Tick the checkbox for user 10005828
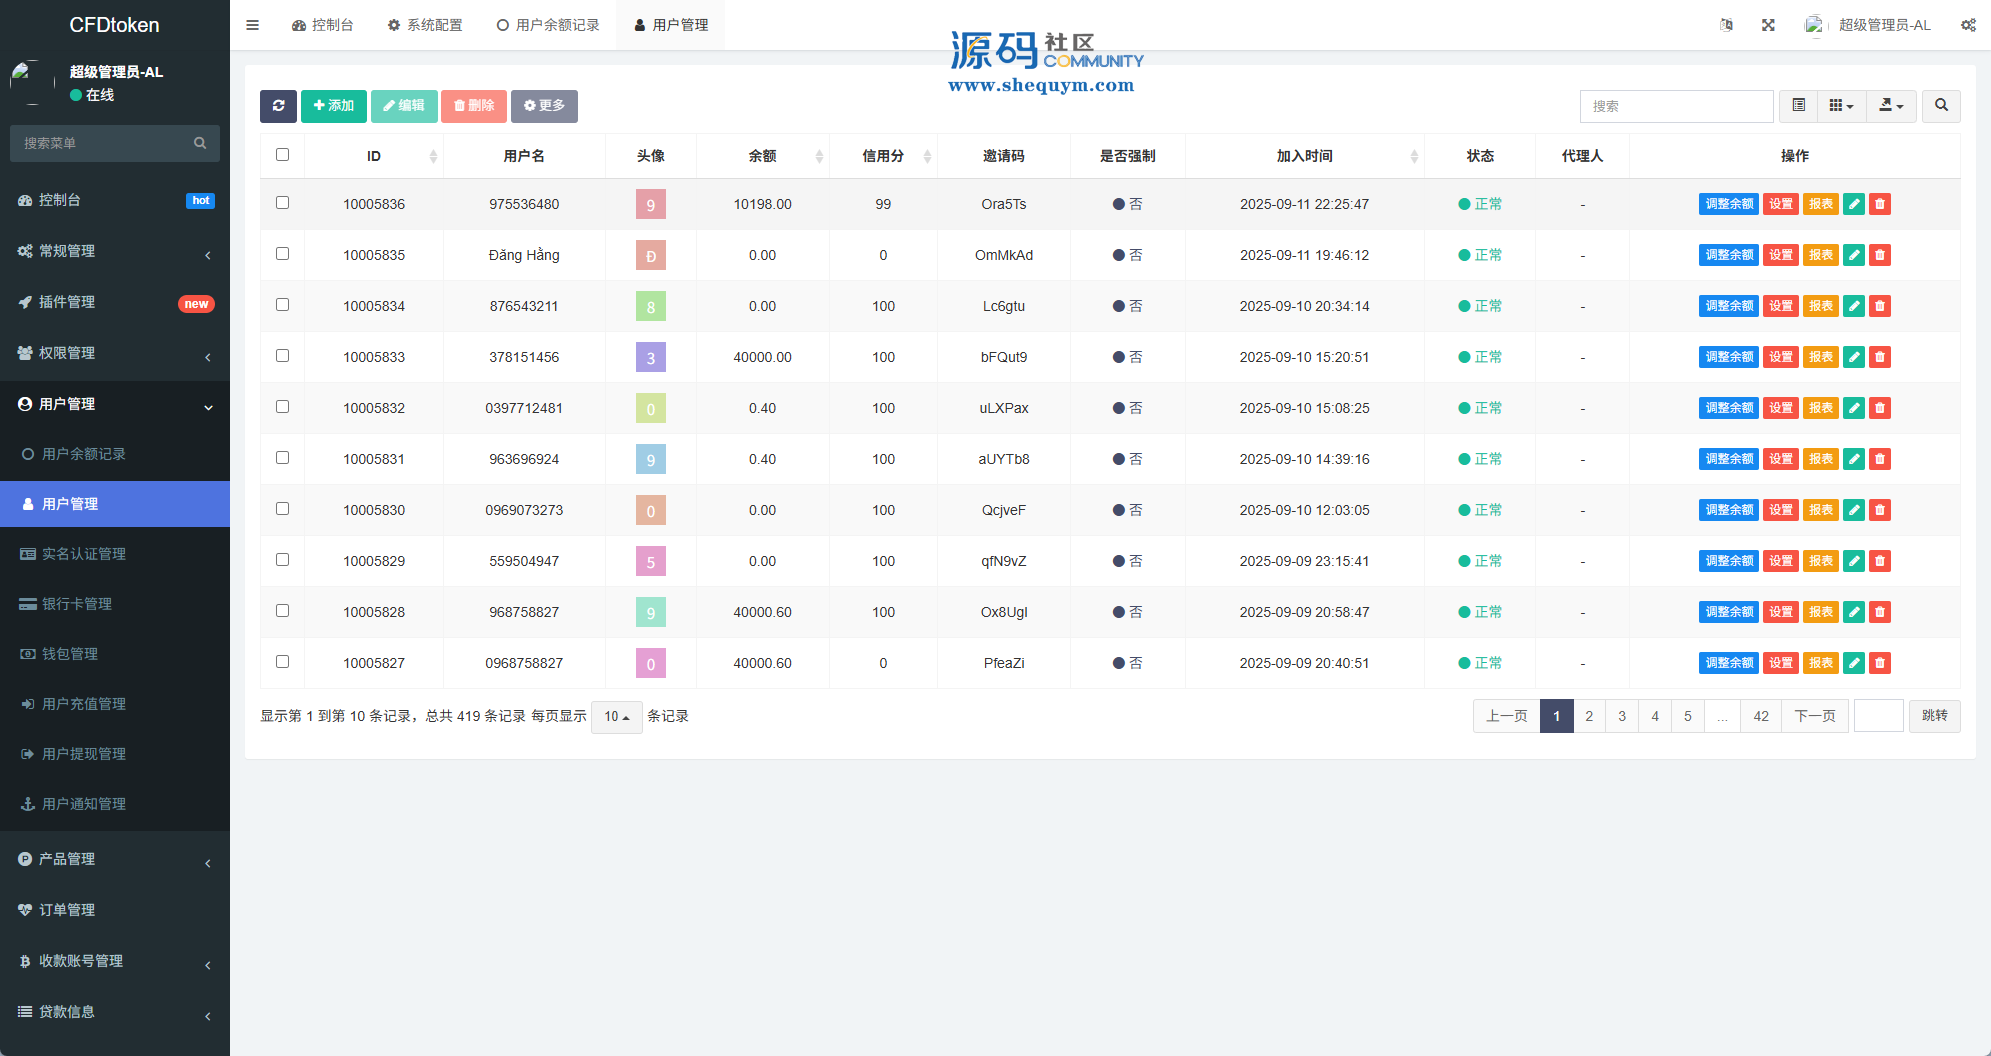This screenshot has width=1991, height=1056. [x=282, y=611]
